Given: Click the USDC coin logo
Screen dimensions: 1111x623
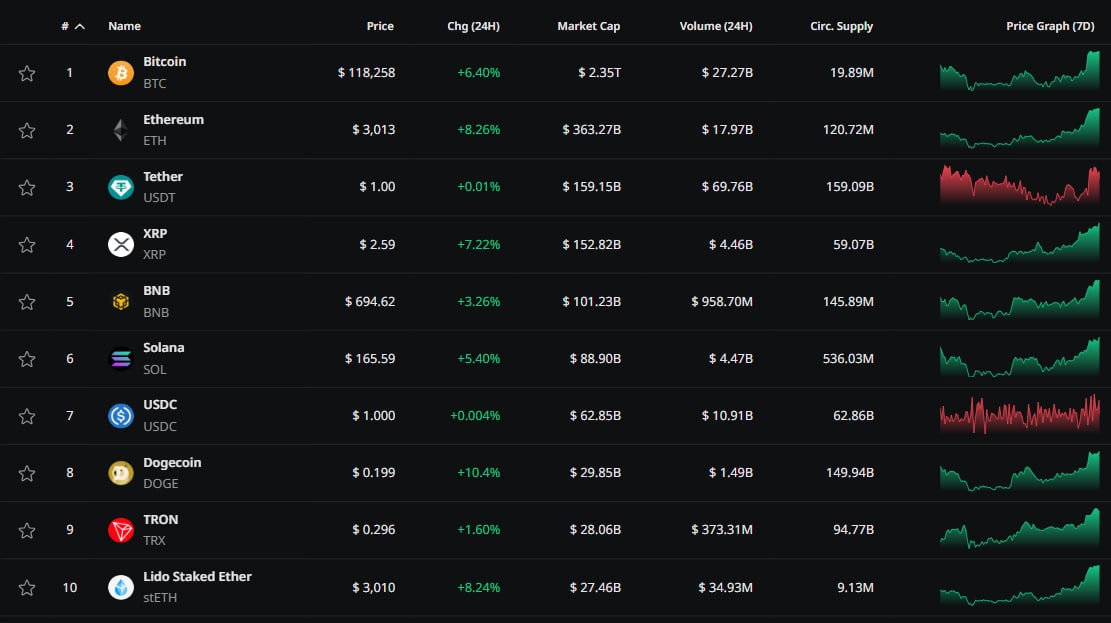Looking at the screenshot, I should [120, 415].
